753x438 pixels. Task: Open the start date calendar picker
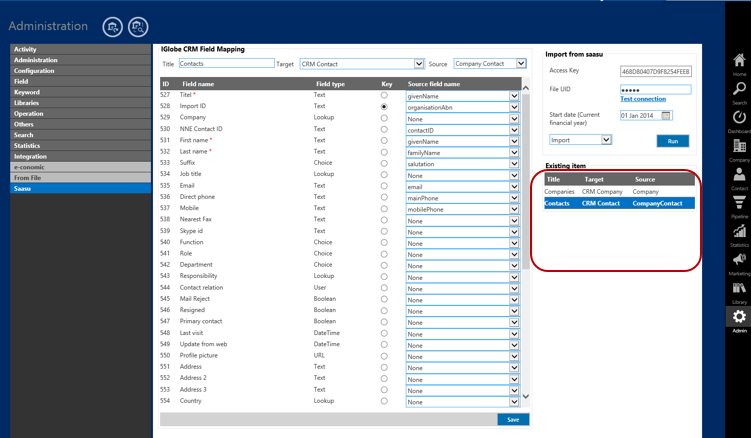666,115
